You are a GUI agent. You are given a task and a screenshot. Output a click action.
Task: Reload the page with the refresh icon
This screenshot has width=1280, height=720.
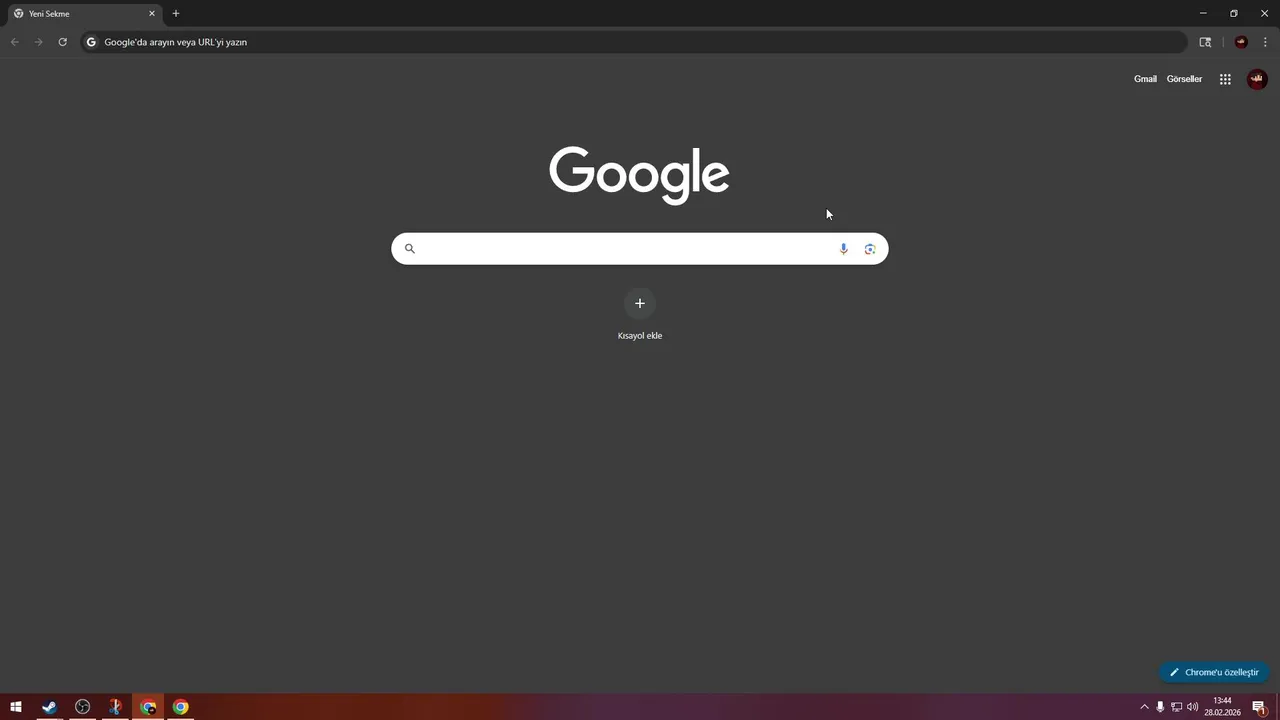tap(62, 42)
